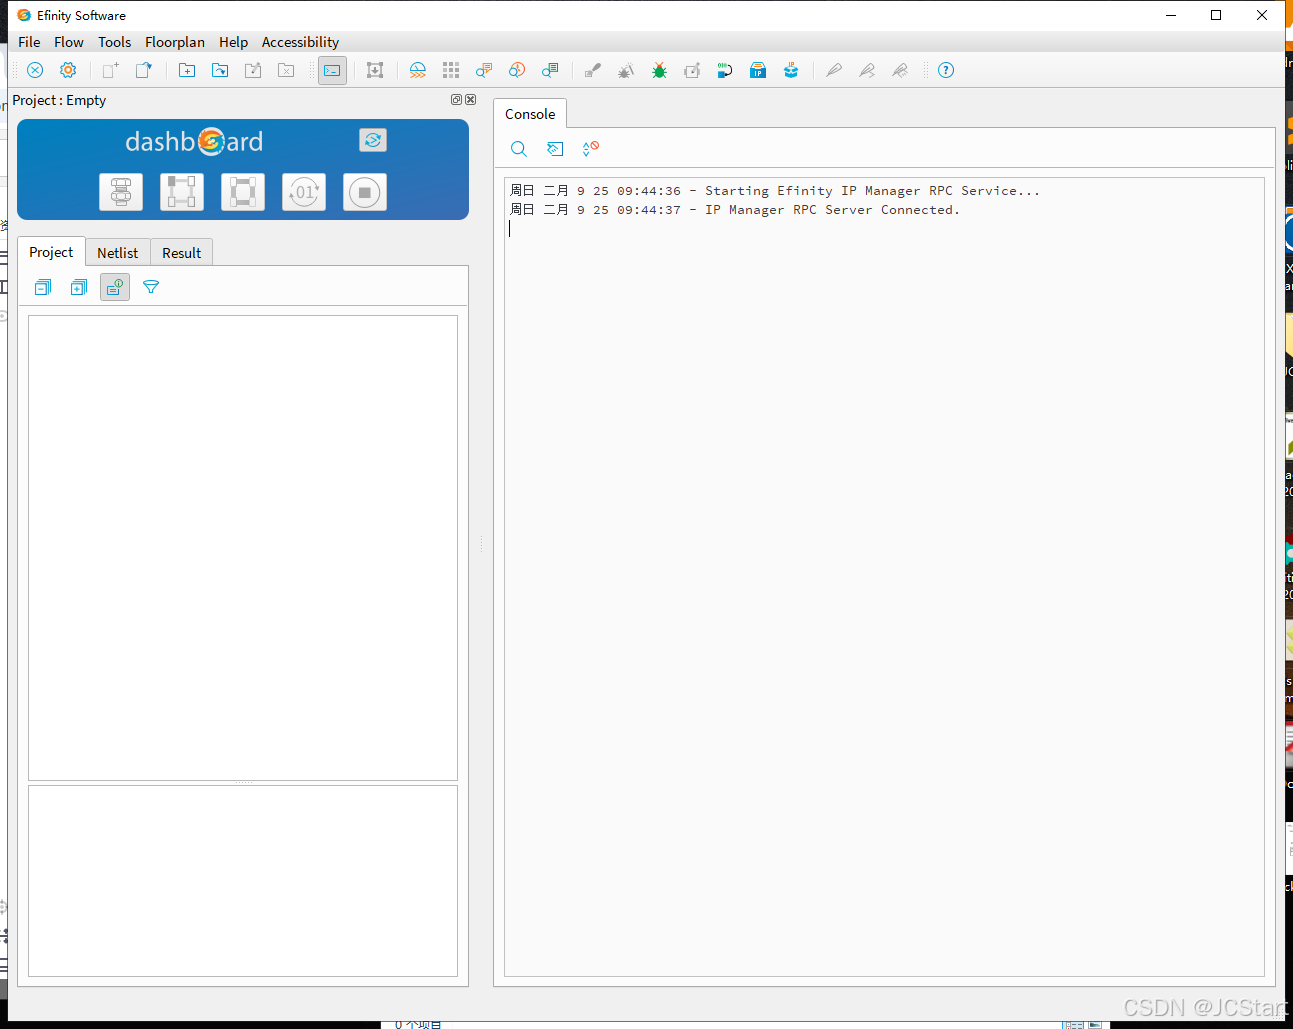Open the Interface Designer brush icon
Image resolution: width=1293 pixels, height=1029 pixels.
click(593, 70)
